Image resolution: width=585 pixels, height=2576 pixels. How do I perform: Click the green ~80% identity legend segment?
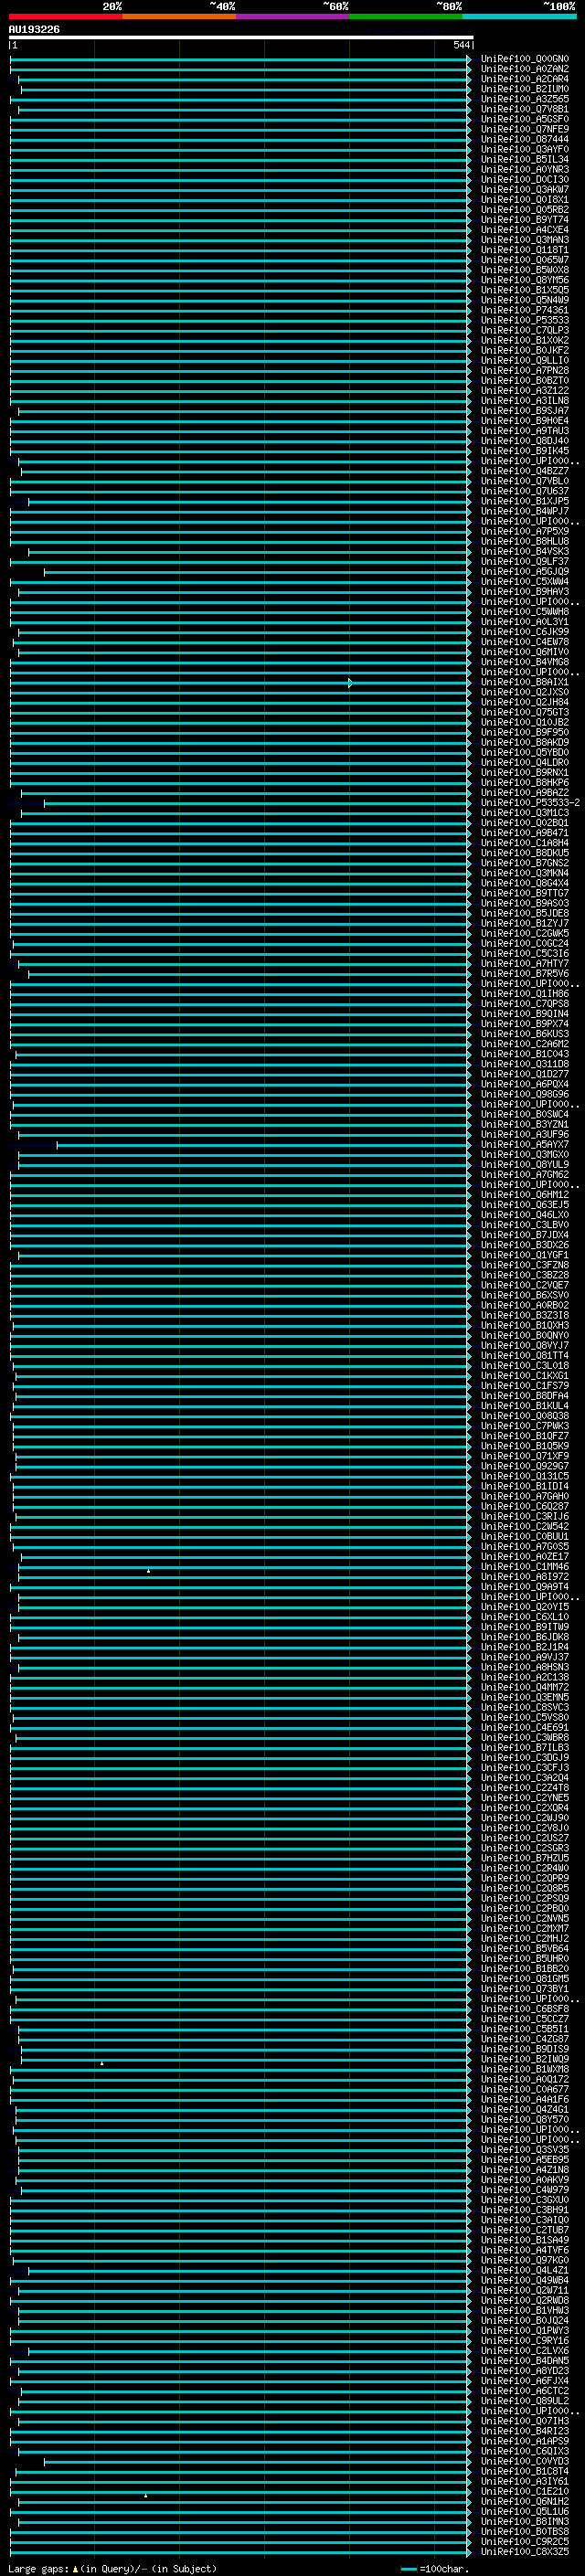click(x=406, y=16)
